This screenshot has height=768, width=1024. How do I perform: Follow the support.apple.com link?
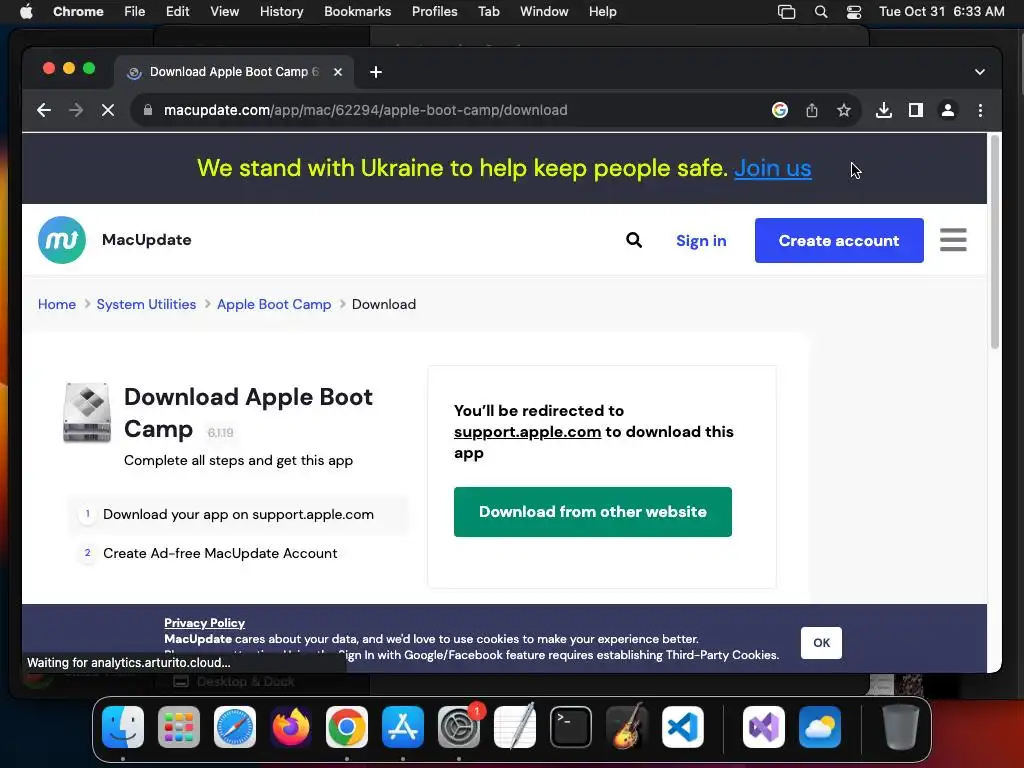[527, 432]
